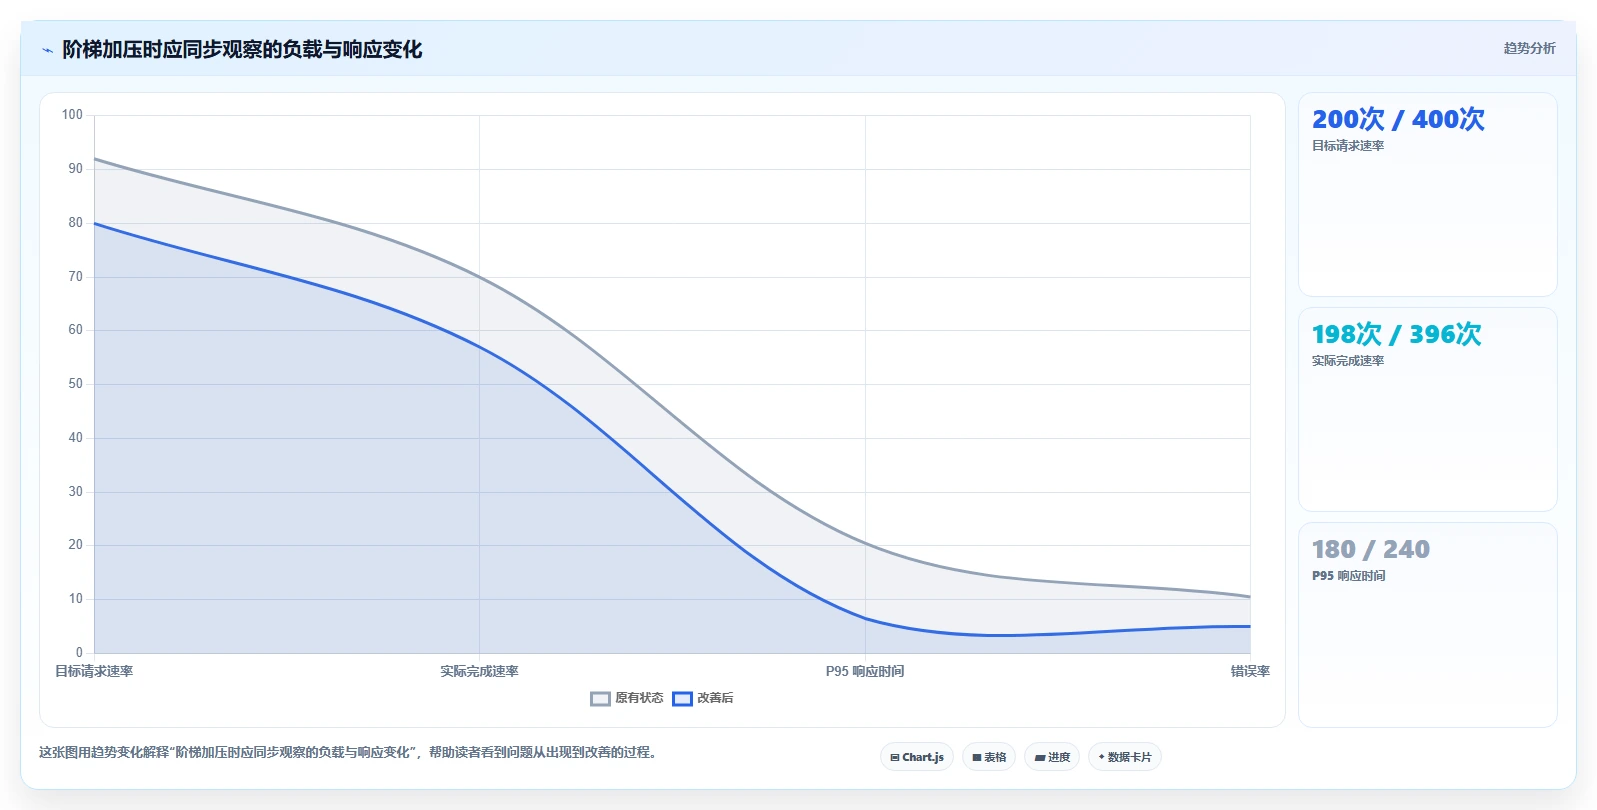The image size is (1597, 810).
Task: Click the P95 响应时间 caption in the third card
Action: (1349, 576)
